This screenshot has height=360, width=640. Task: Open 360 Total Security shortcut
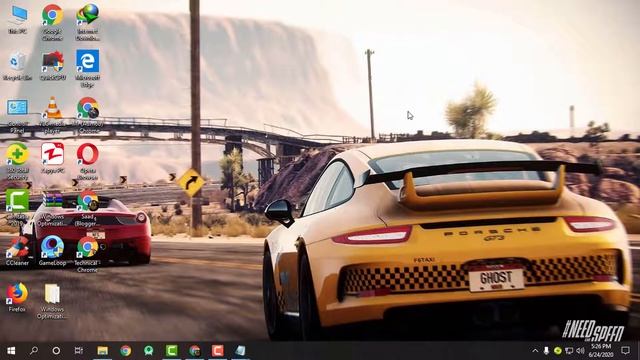tap(17, 162)
